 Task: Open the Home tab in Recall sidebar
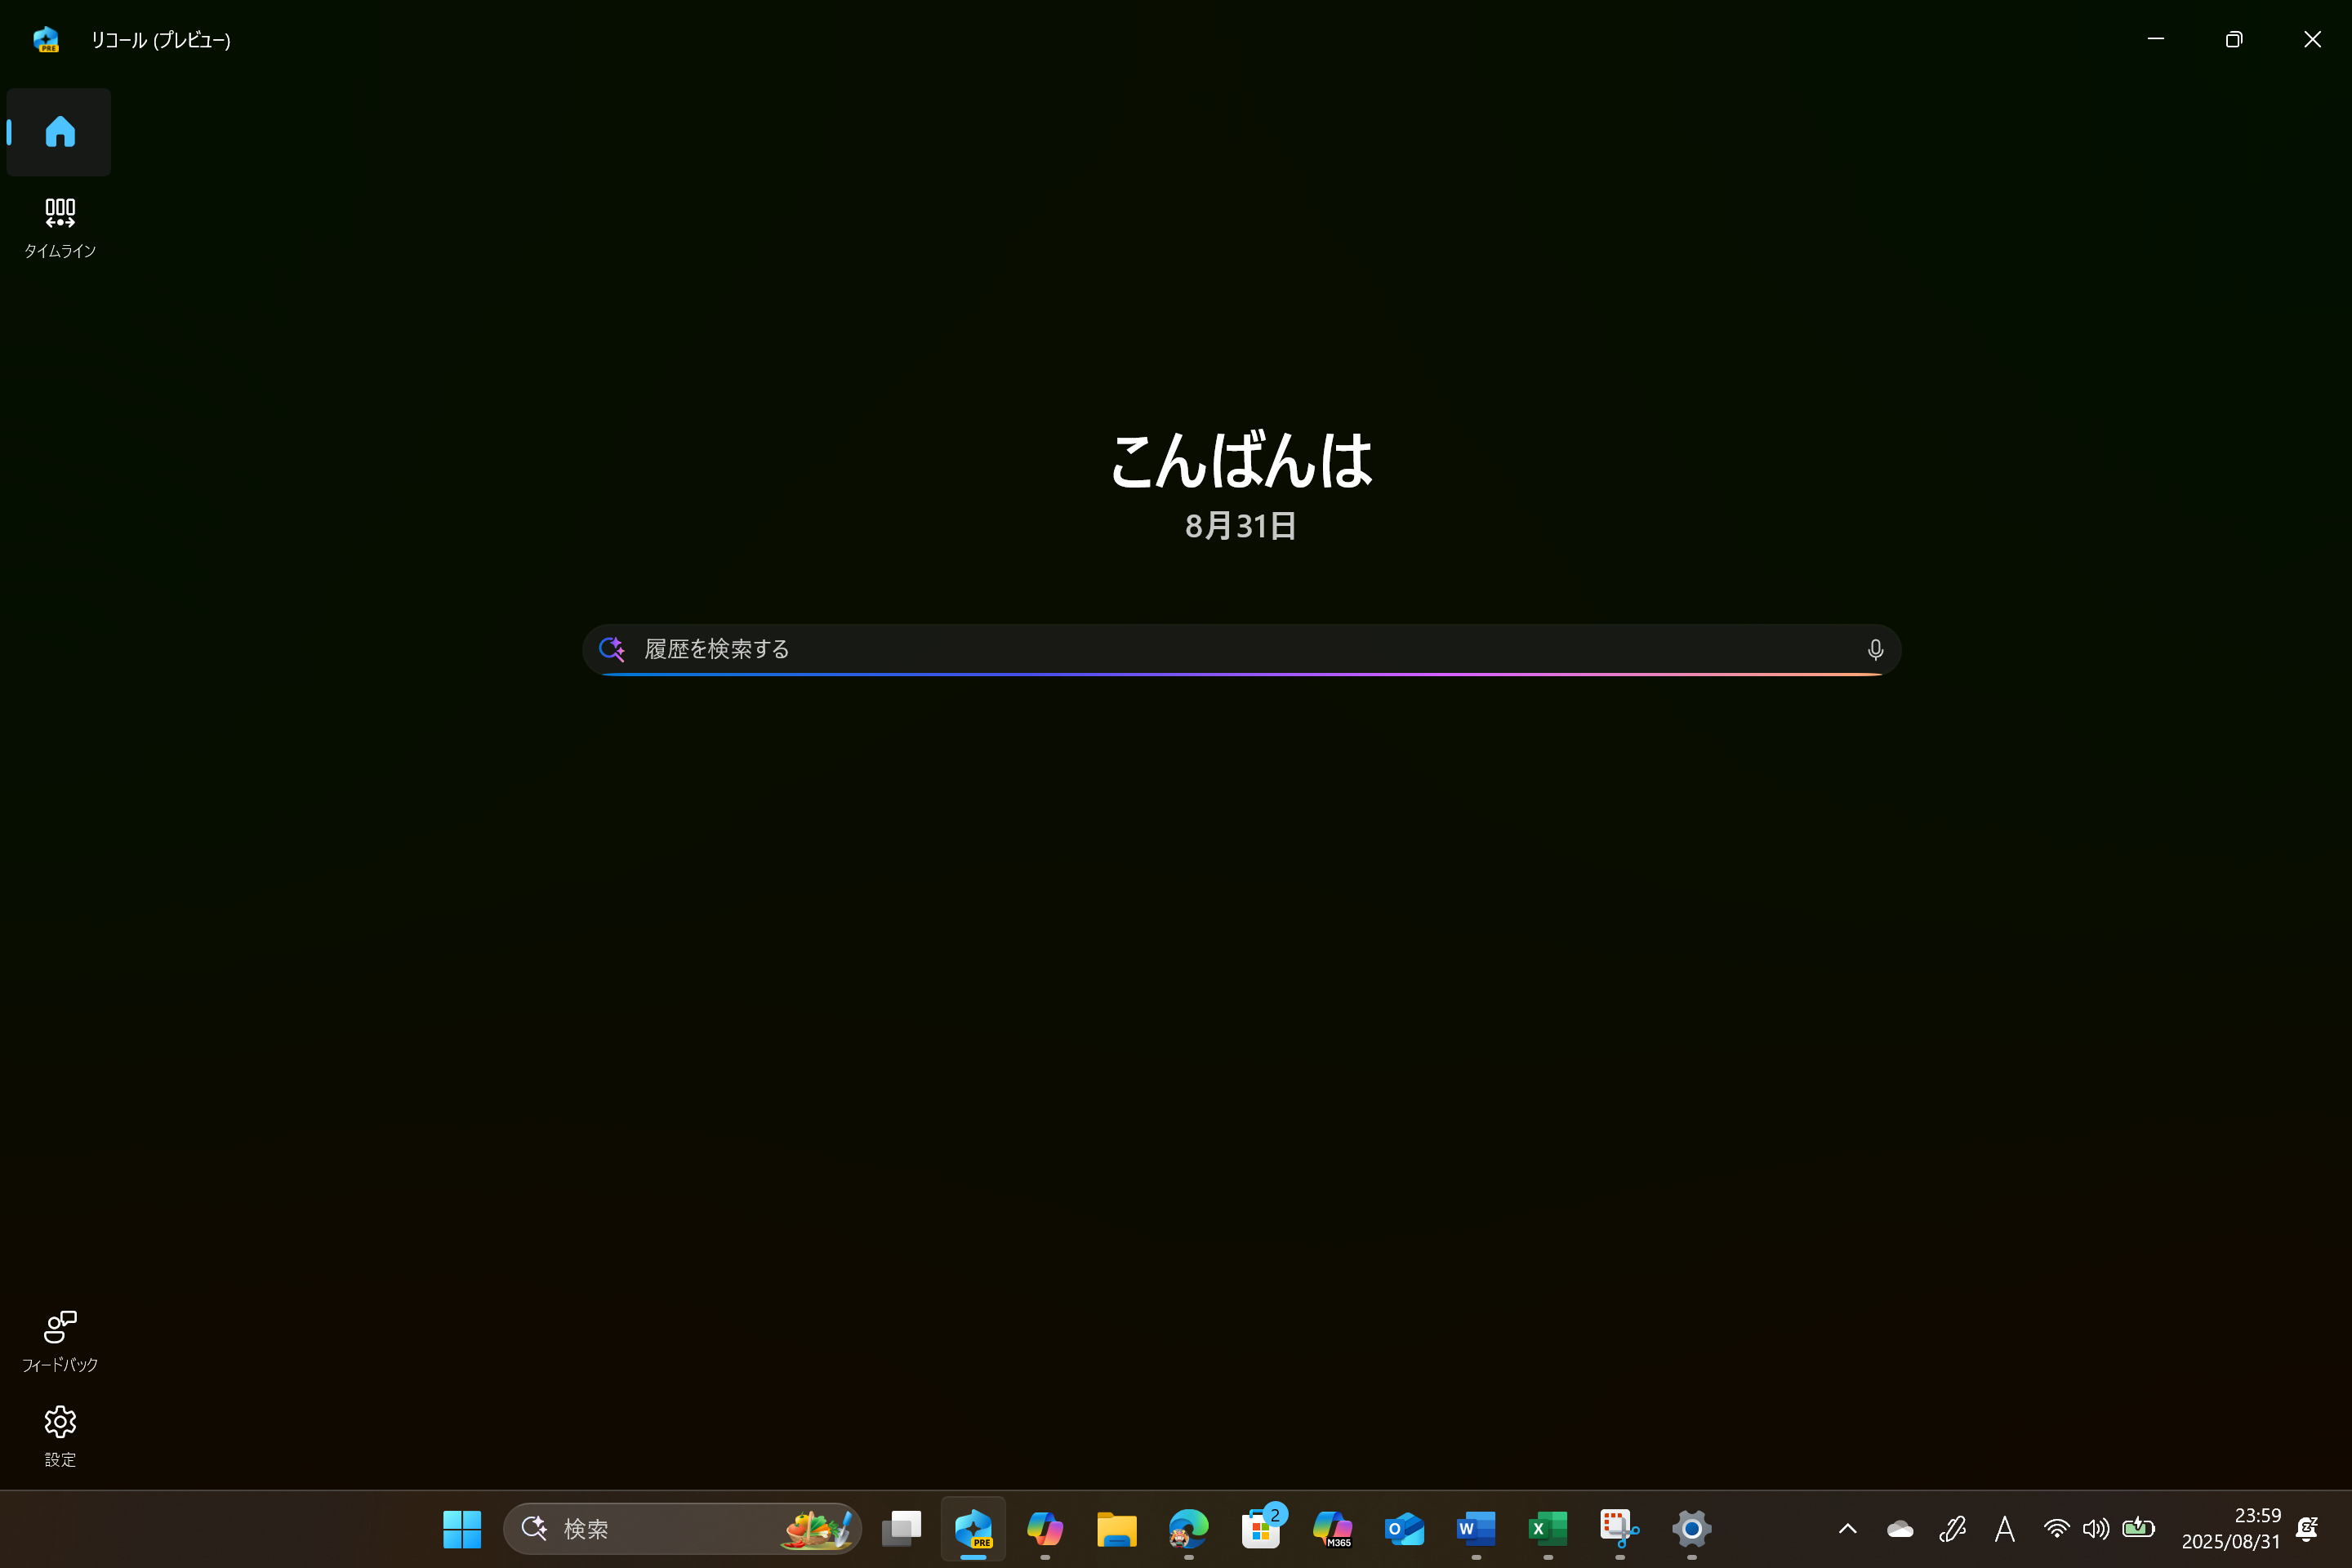[x=59, y=131]
